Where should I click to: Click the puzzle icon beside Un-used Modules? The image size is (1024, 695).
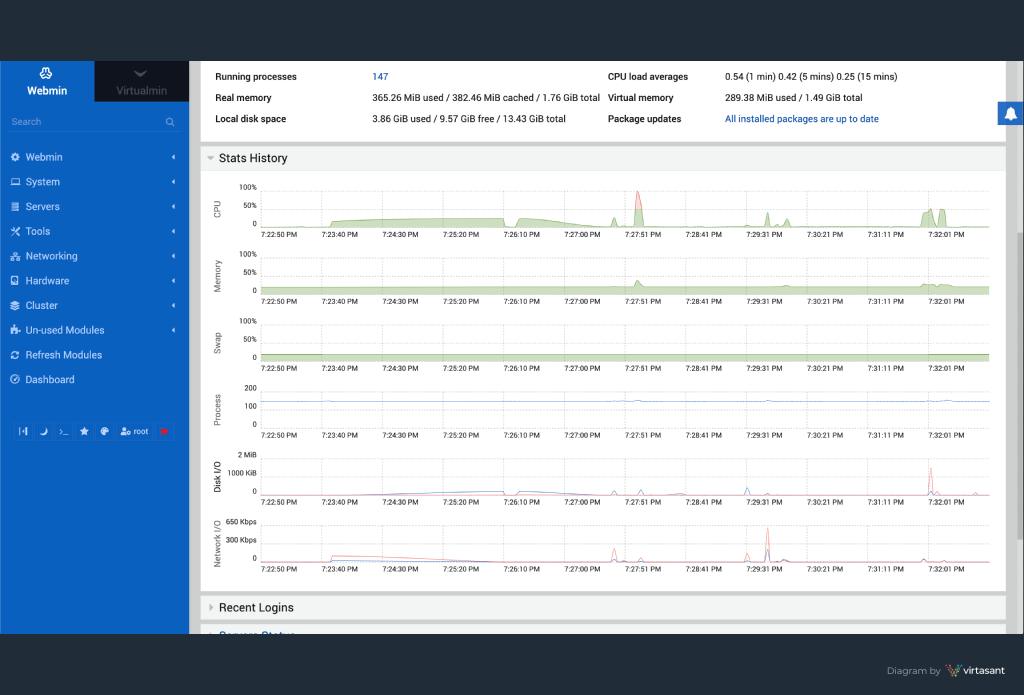pos(15,331)
